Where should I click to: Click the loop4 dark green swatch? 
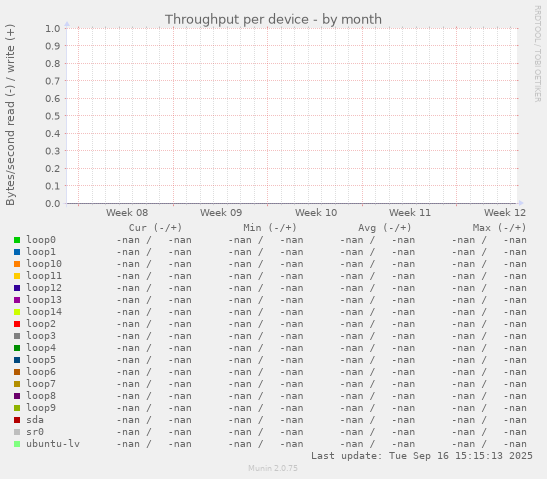coord(17,348)
